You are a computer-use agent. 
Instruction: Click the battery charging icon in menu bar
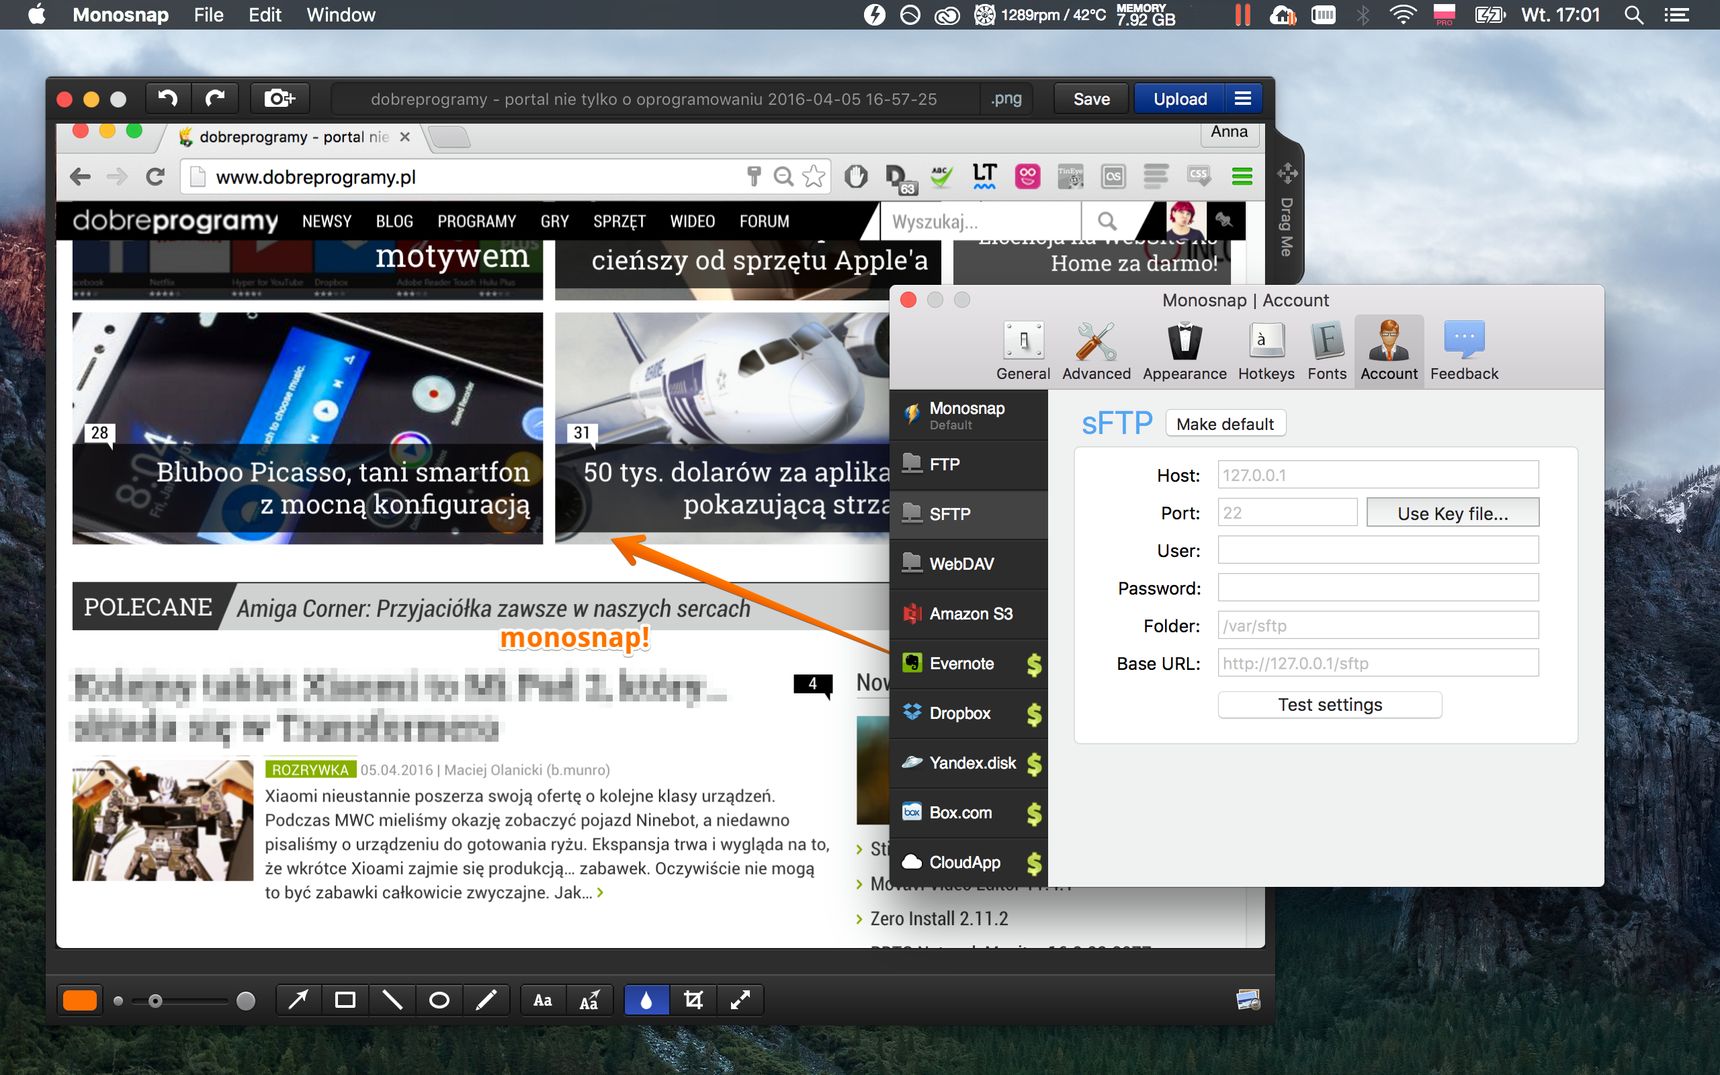(x=1490, y=15)
